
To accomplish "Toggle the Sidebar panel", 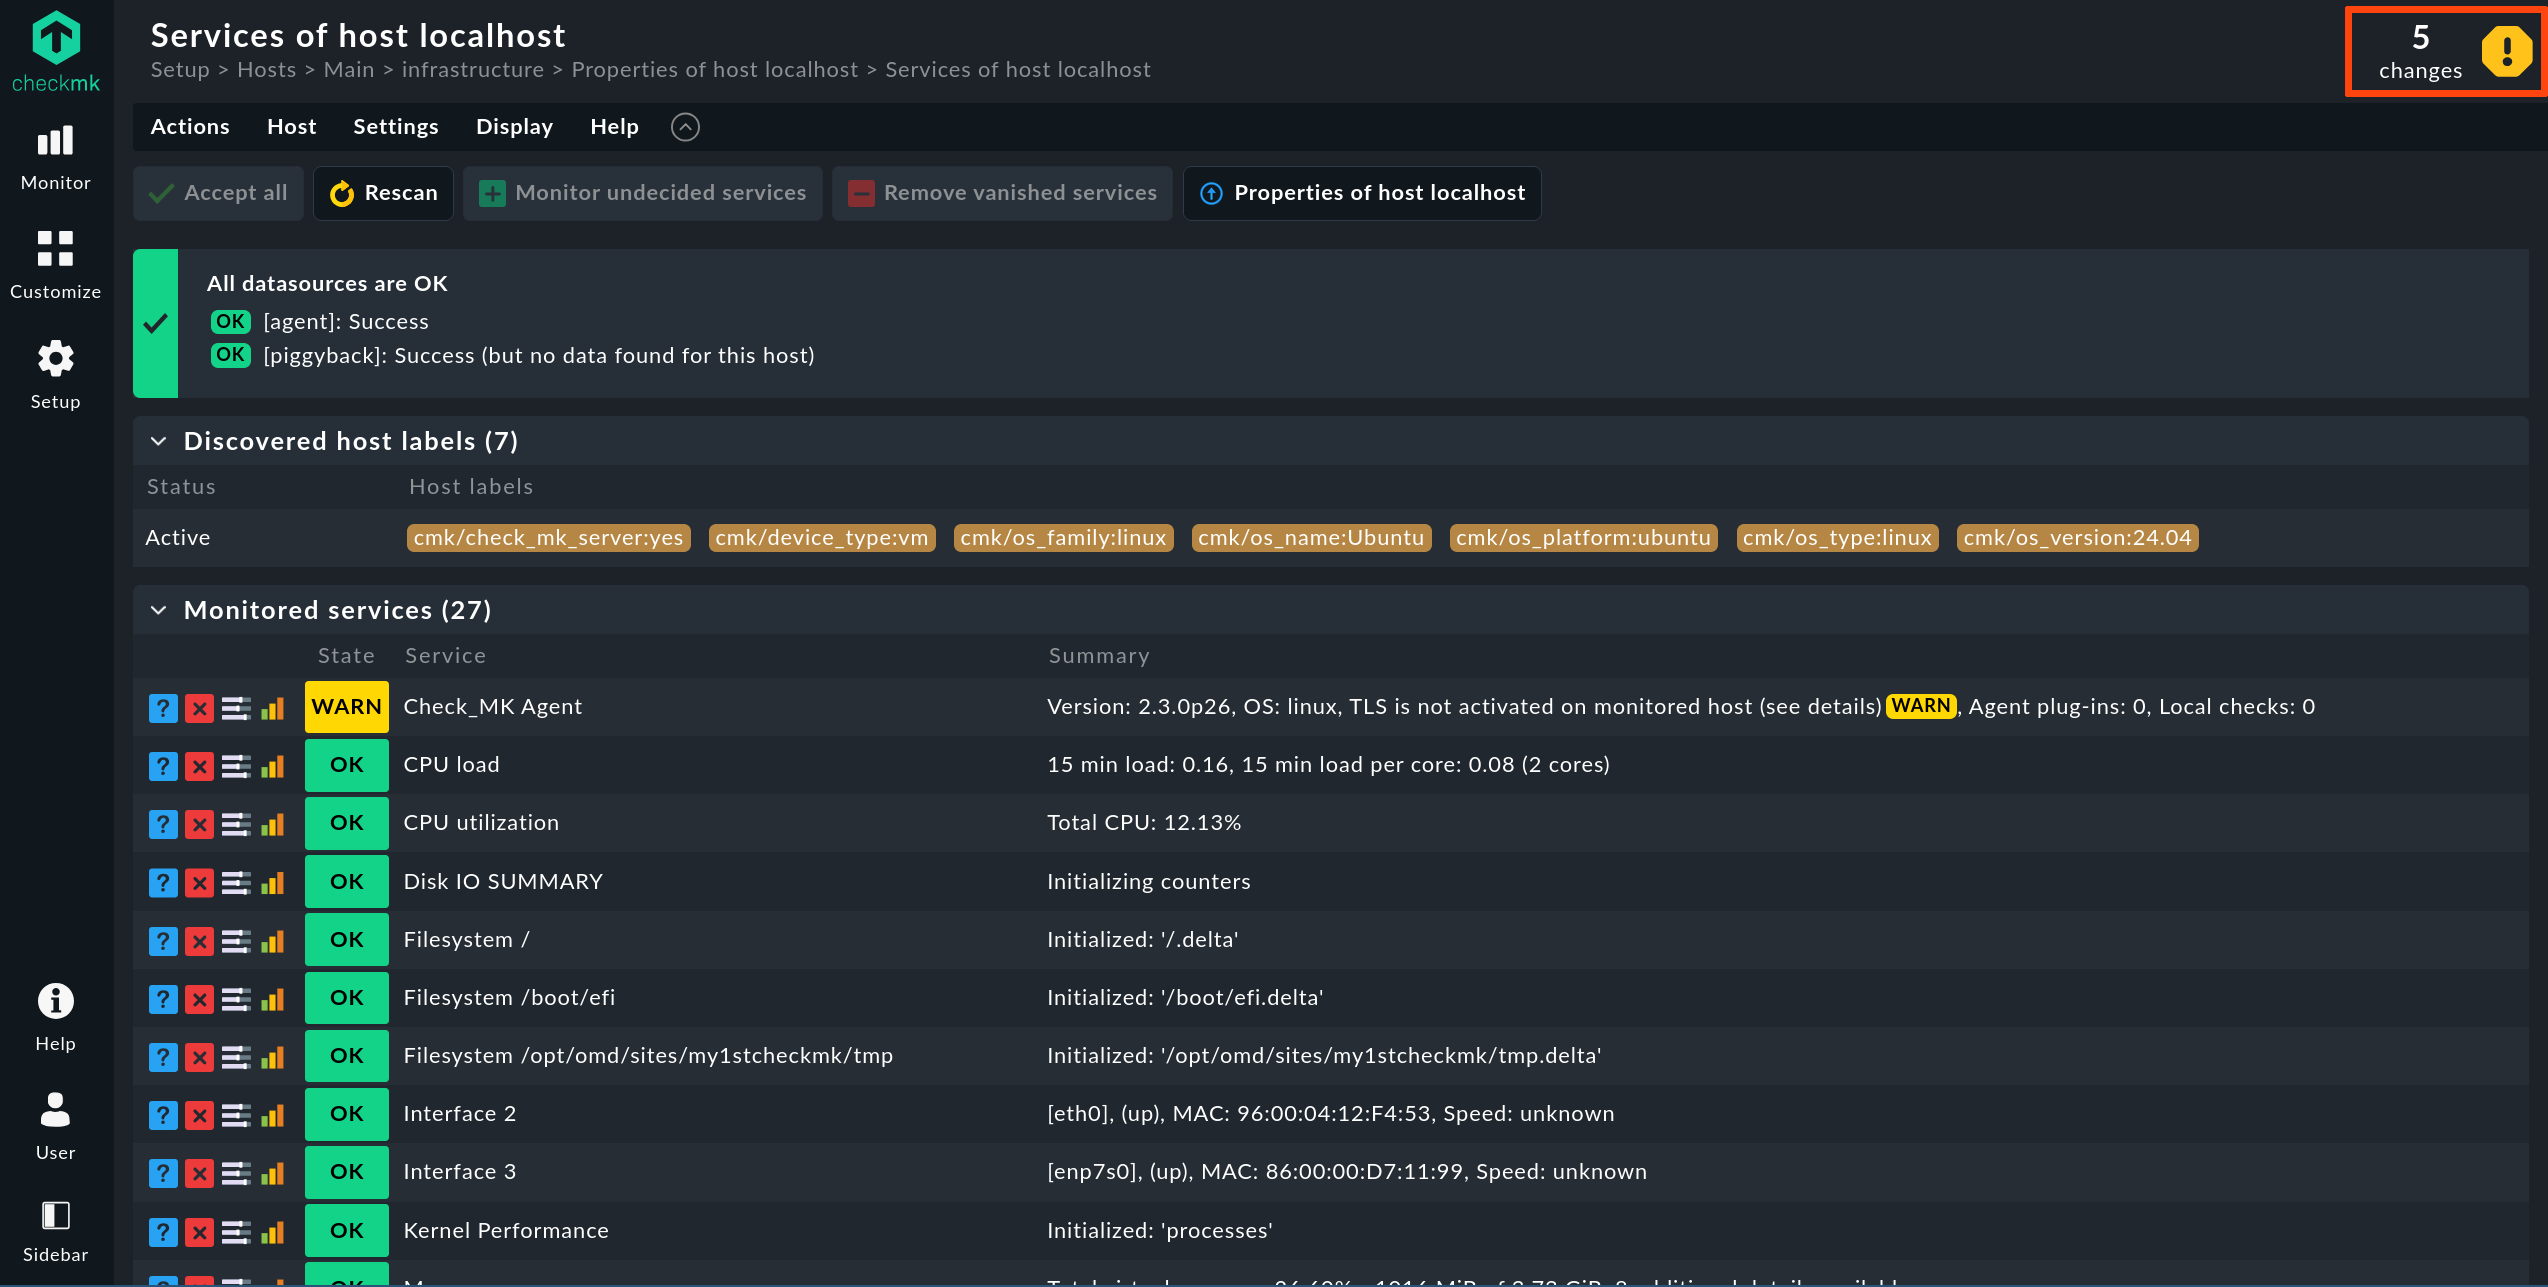I will tap(56, 1232).
